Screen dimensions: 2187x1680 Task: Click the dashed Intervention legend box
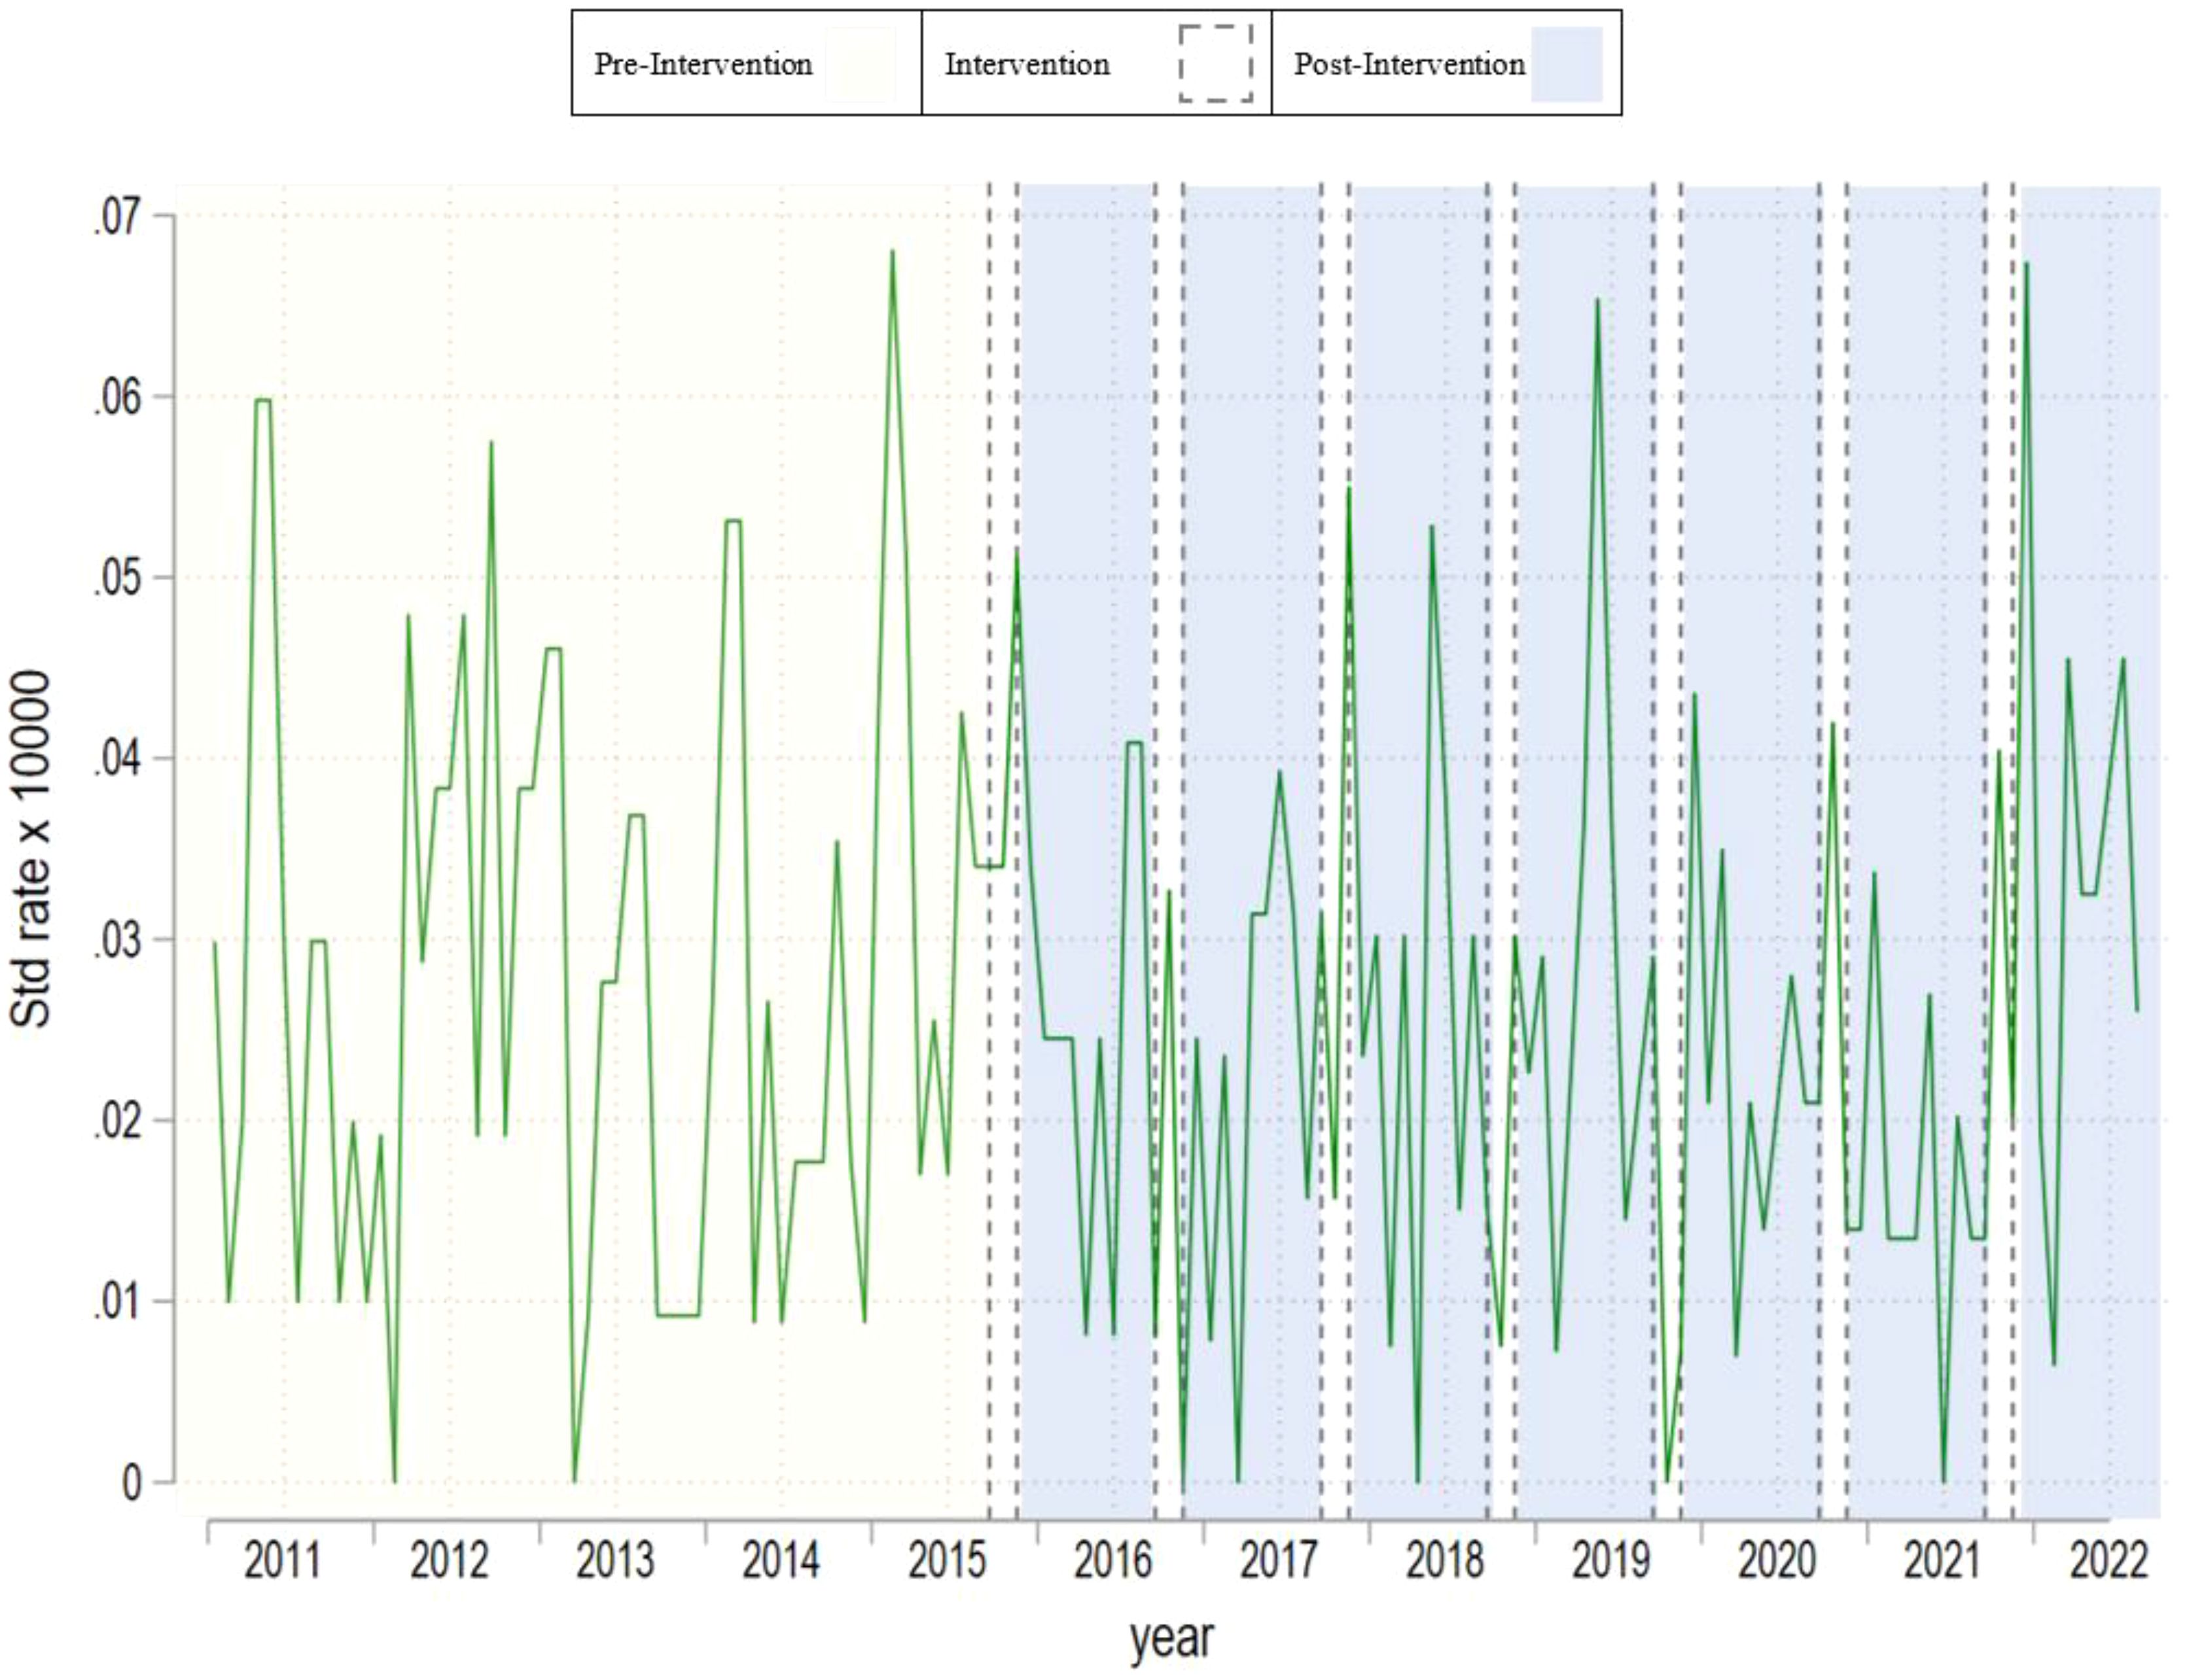tap(1215, 64)
